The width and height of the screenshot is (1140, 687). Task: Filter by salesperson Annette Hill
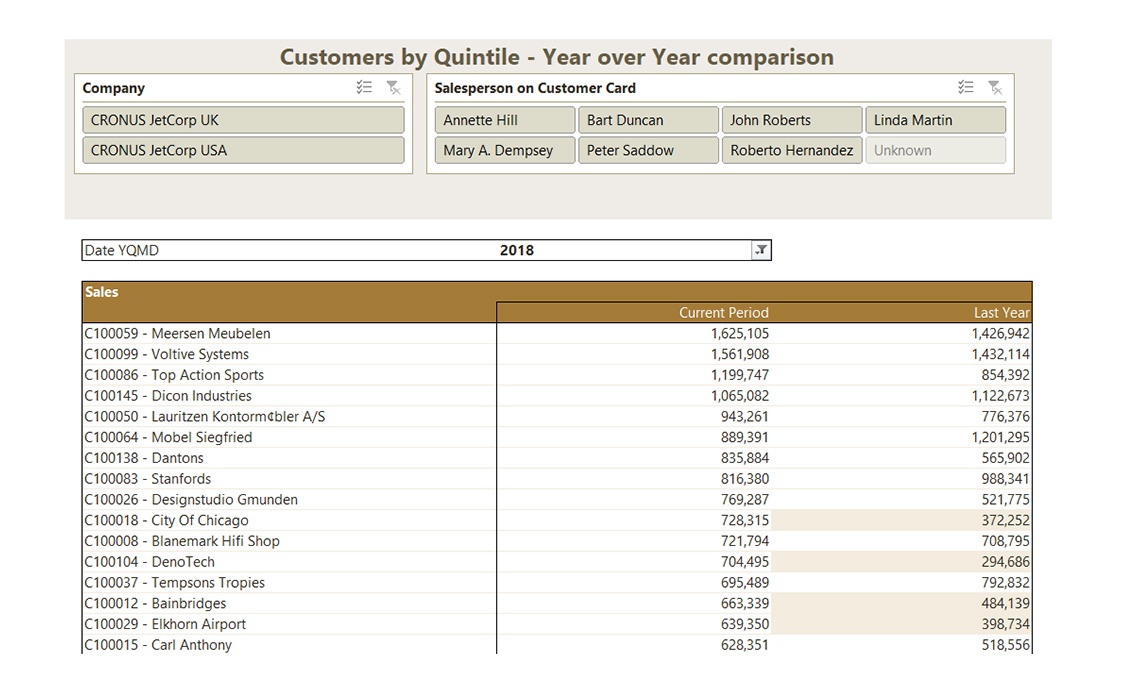coord(505,120)
